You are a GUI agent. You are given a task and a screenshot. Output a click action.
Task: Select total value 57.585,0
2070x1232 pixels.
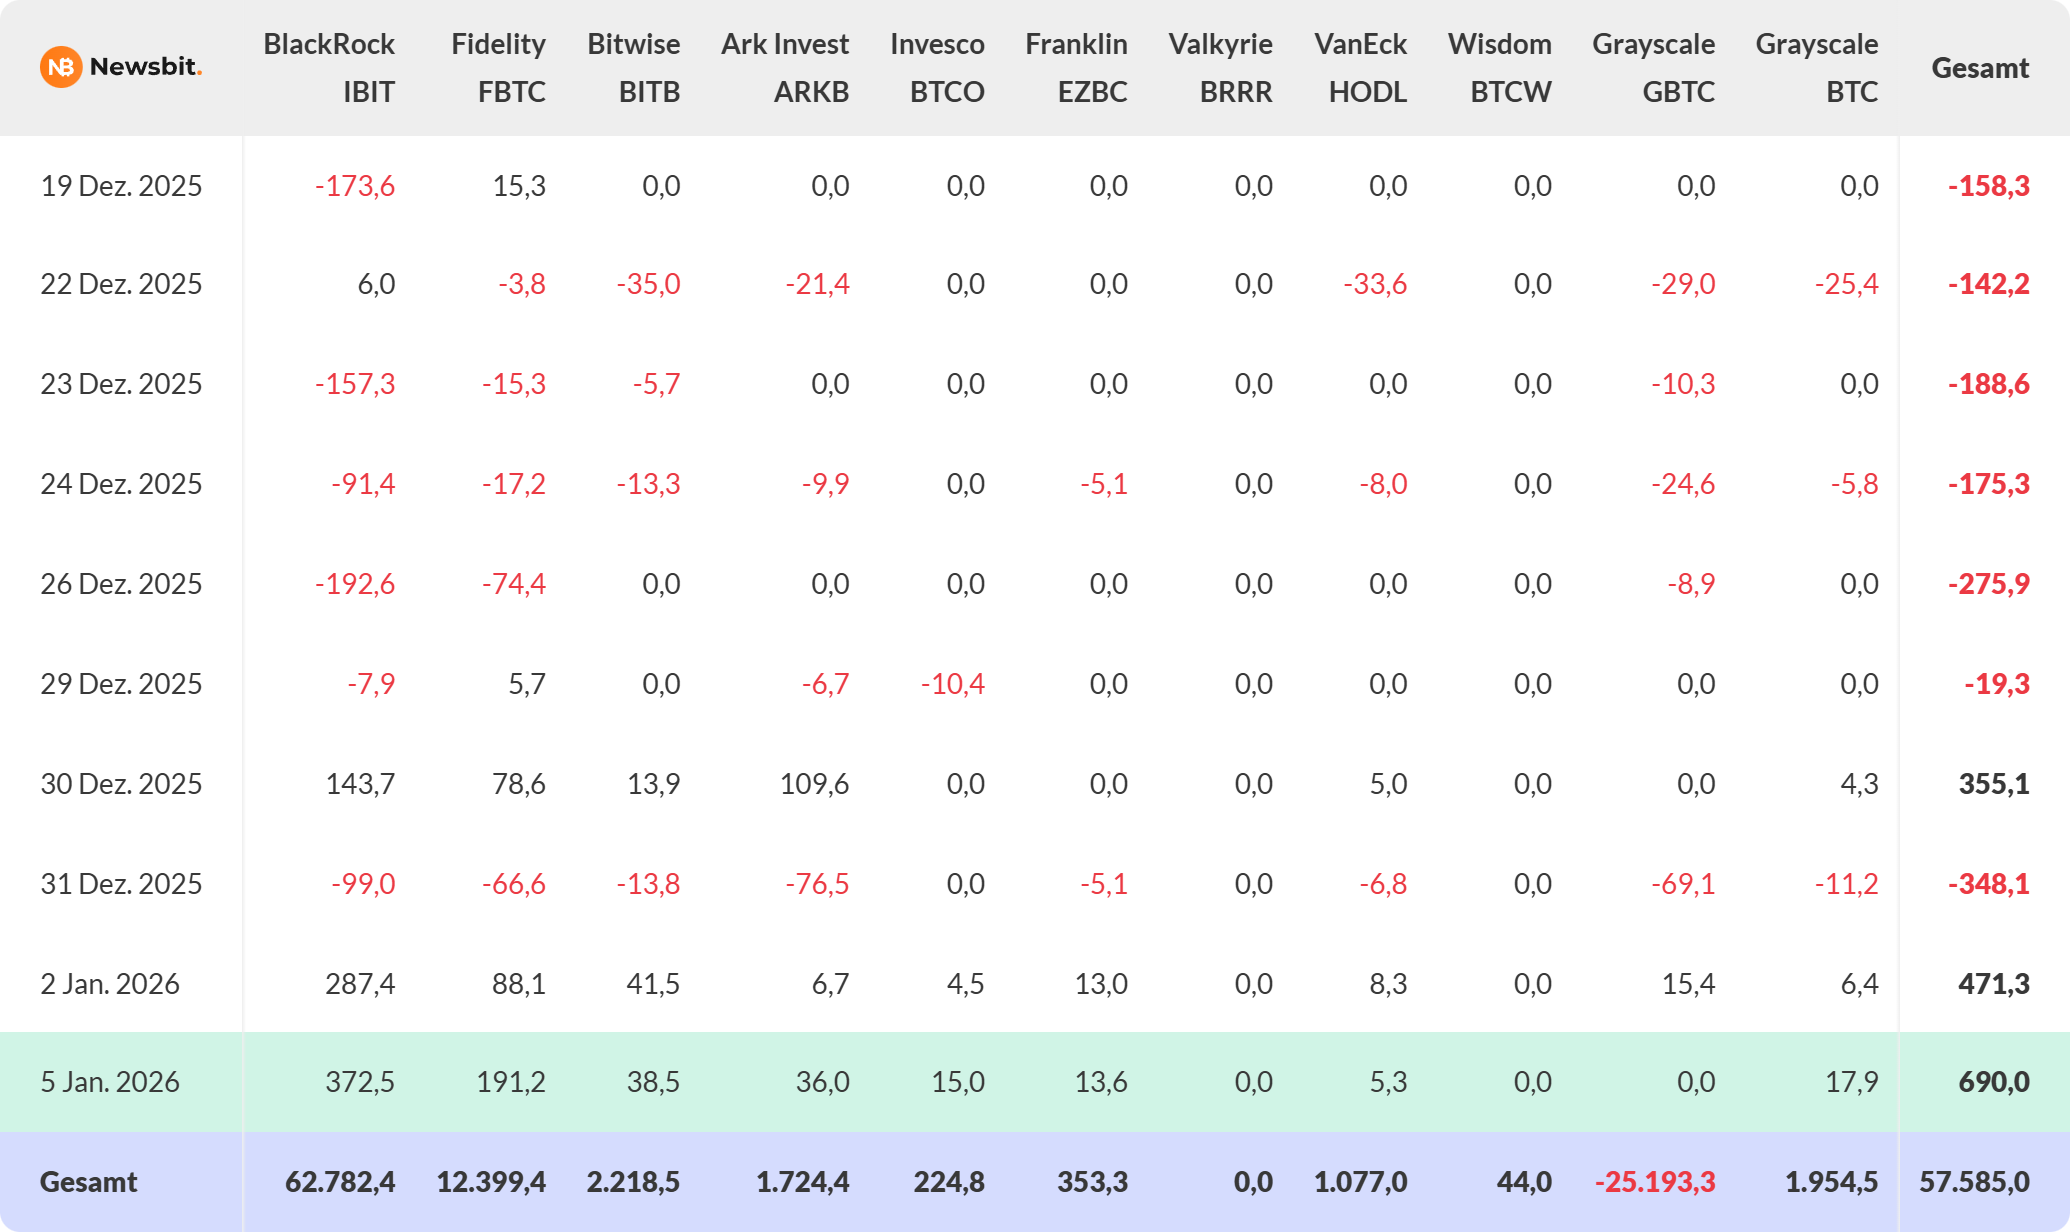pyautogui.click(x=1974, y=1182)
